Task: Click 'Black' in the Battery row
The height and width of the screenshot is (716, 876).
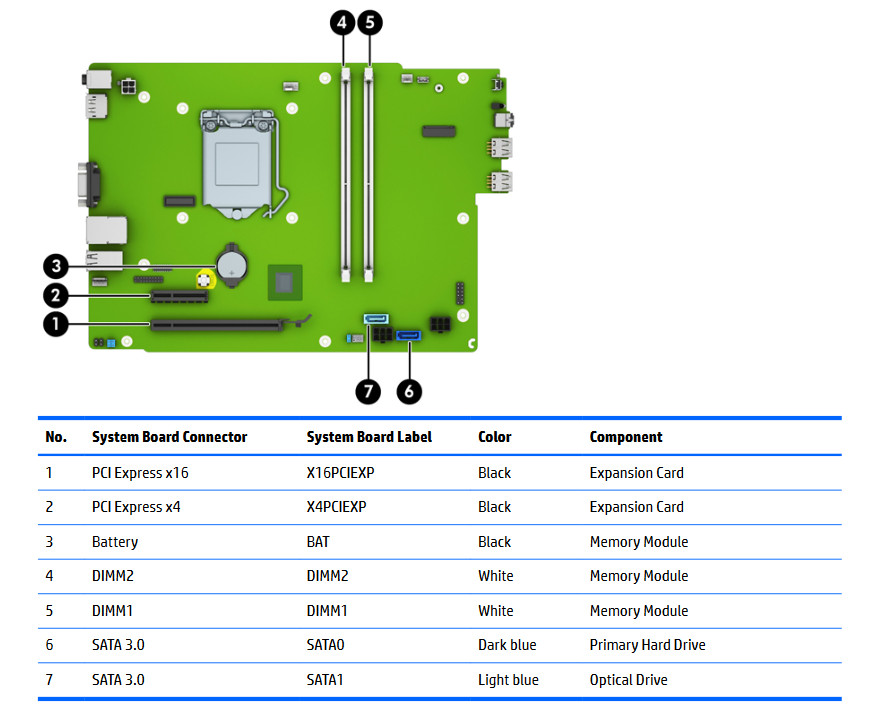Action: (x=494, y=542)
